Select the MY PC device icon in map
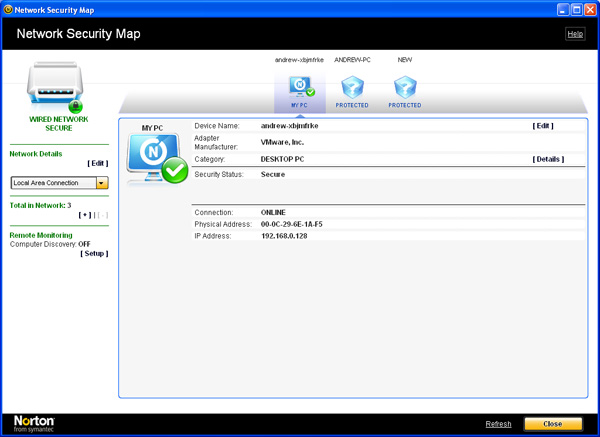Viewport: 600px width, 437px height. (x=301, y=87)
